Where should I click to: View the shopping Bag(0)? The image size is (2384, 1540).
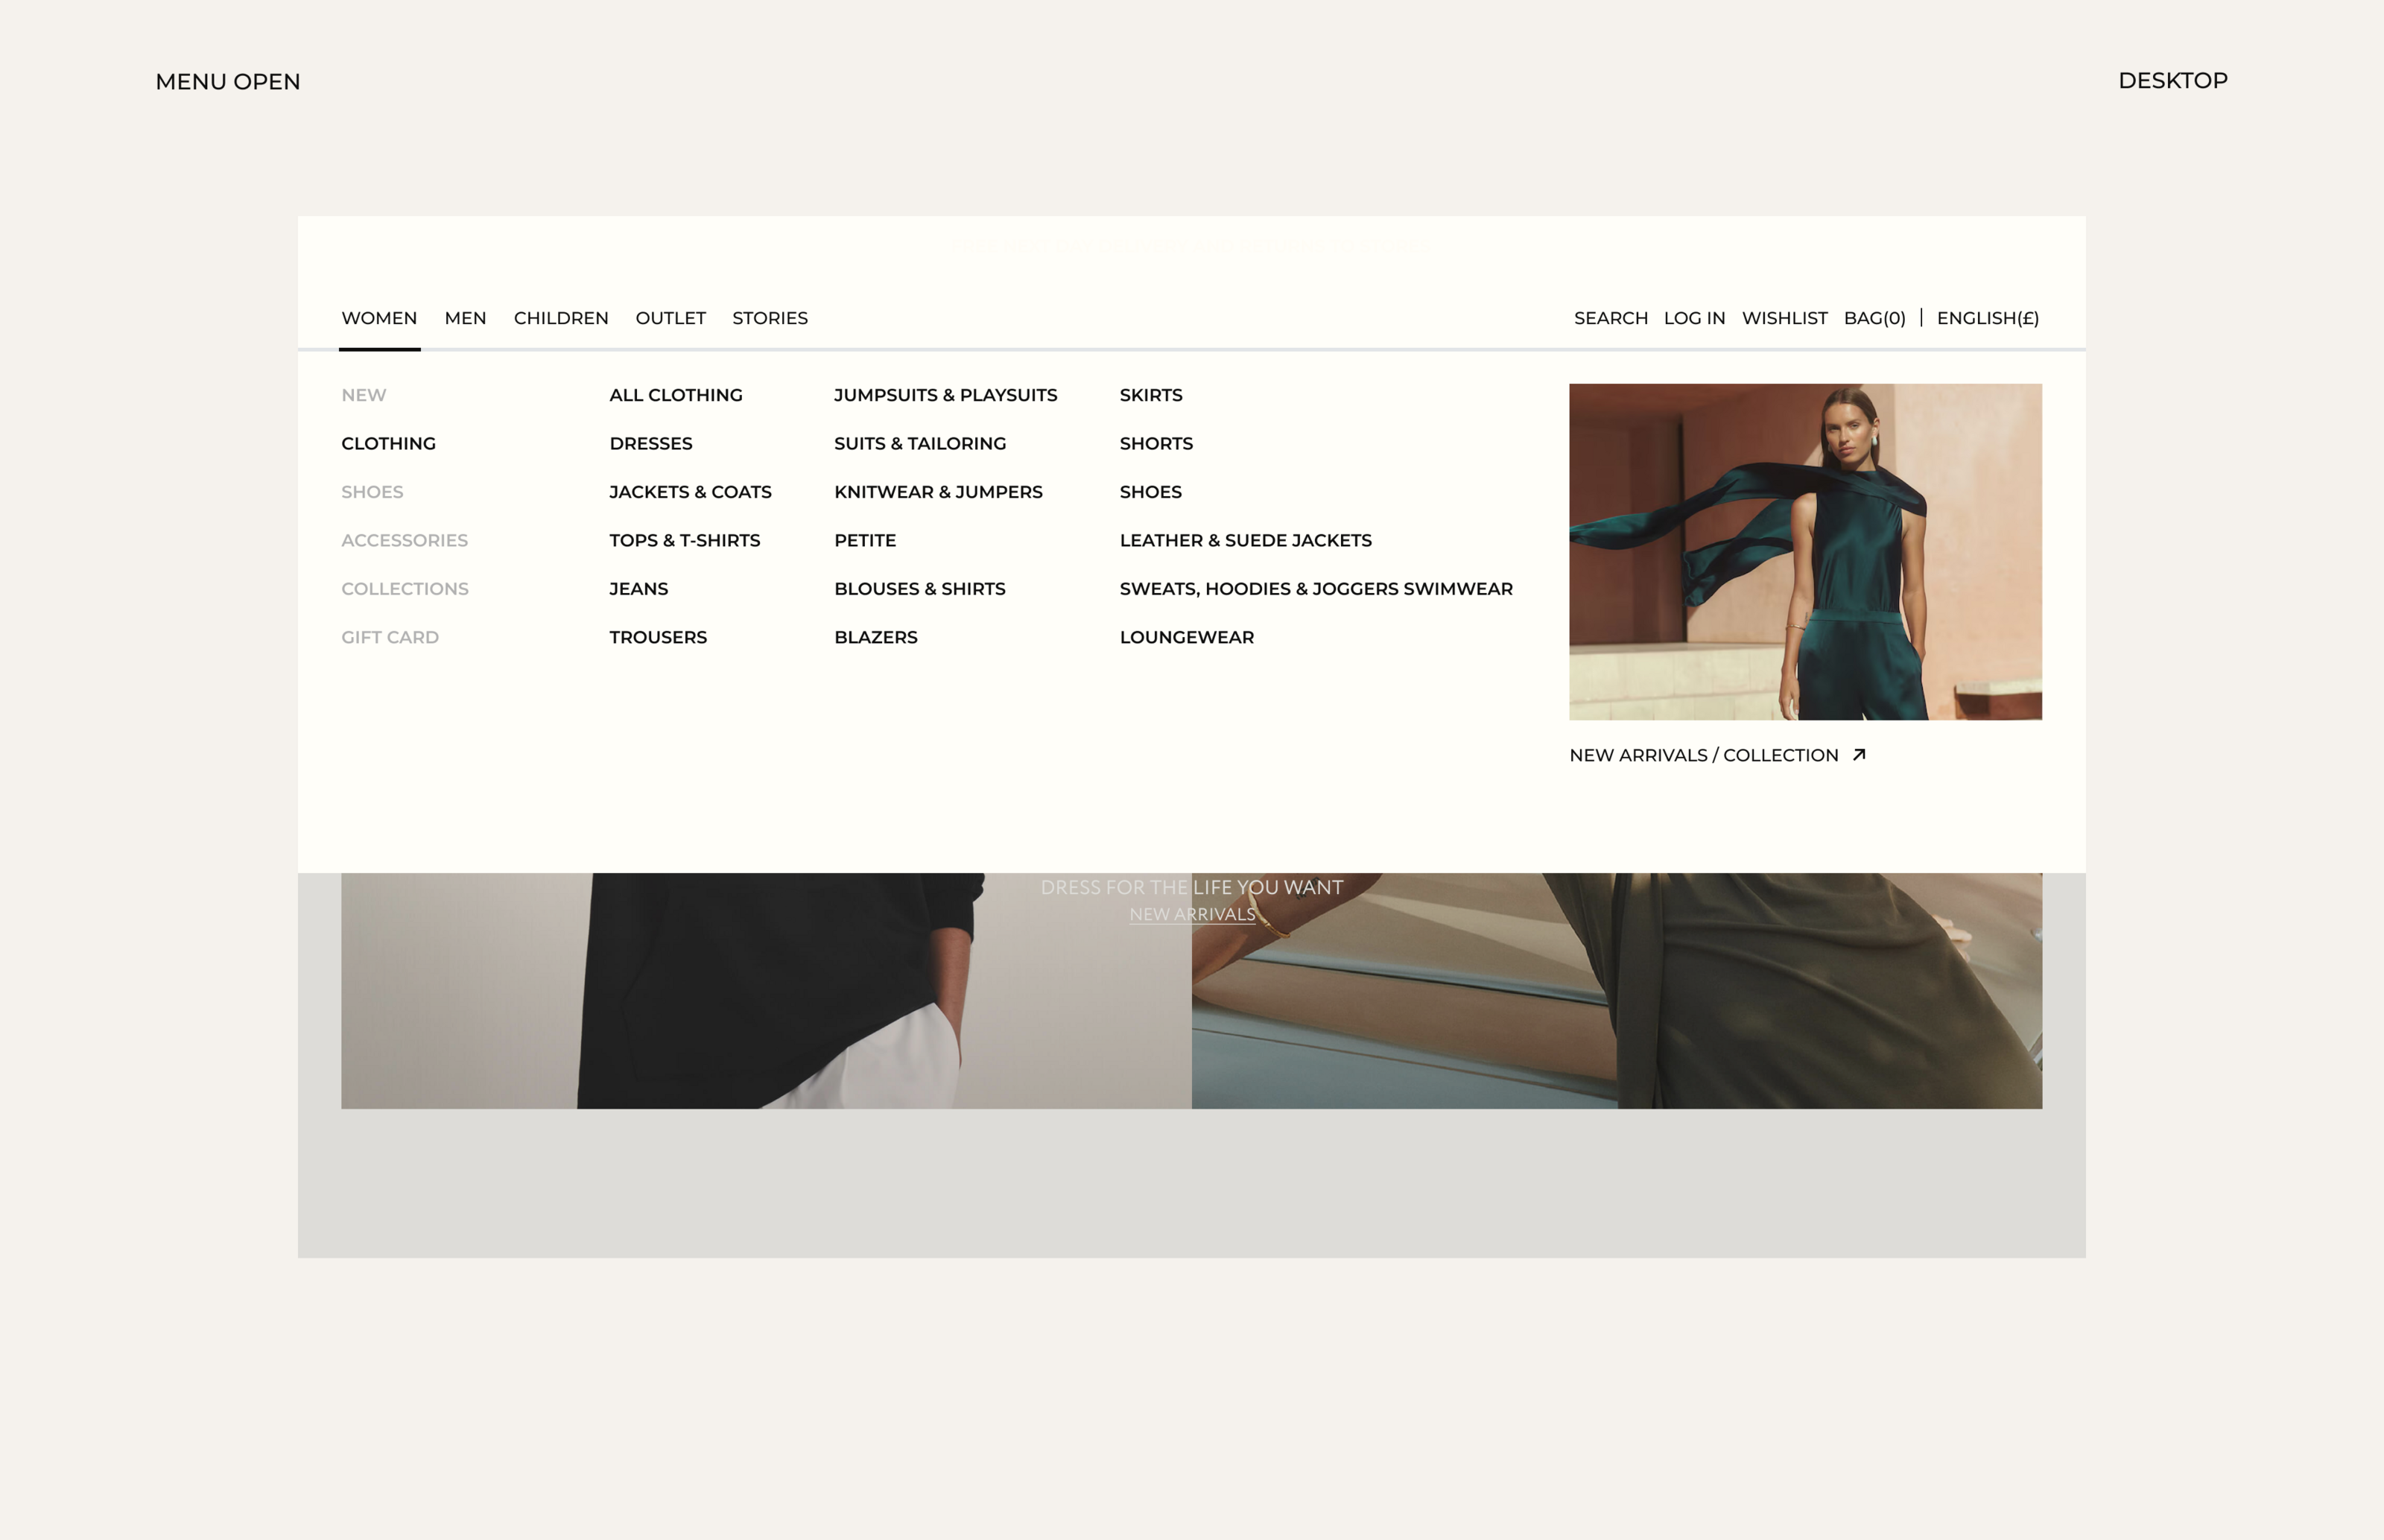point(1874,318)
